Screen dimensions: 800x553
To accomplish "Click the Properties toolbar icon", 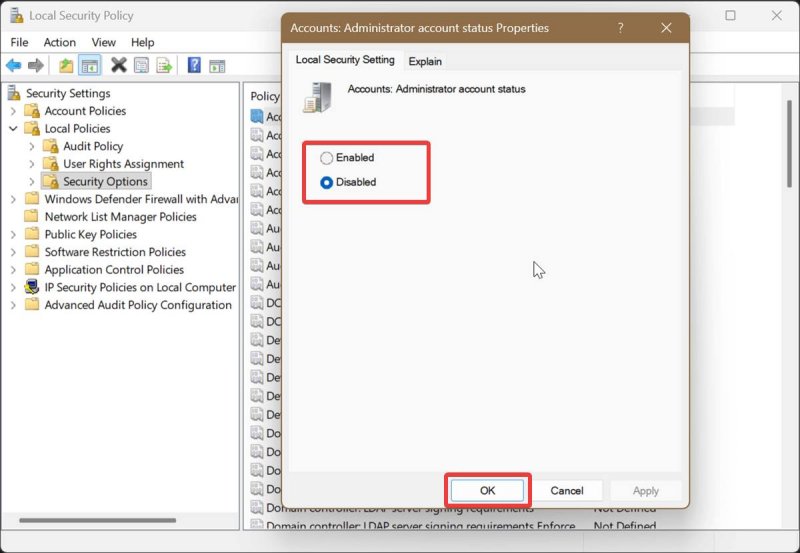I will pos(141,65).
